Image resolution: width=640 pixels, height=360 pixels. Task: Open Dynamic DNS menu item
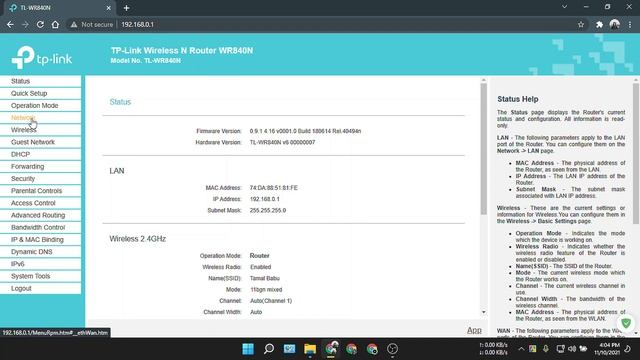click(41, 252)
